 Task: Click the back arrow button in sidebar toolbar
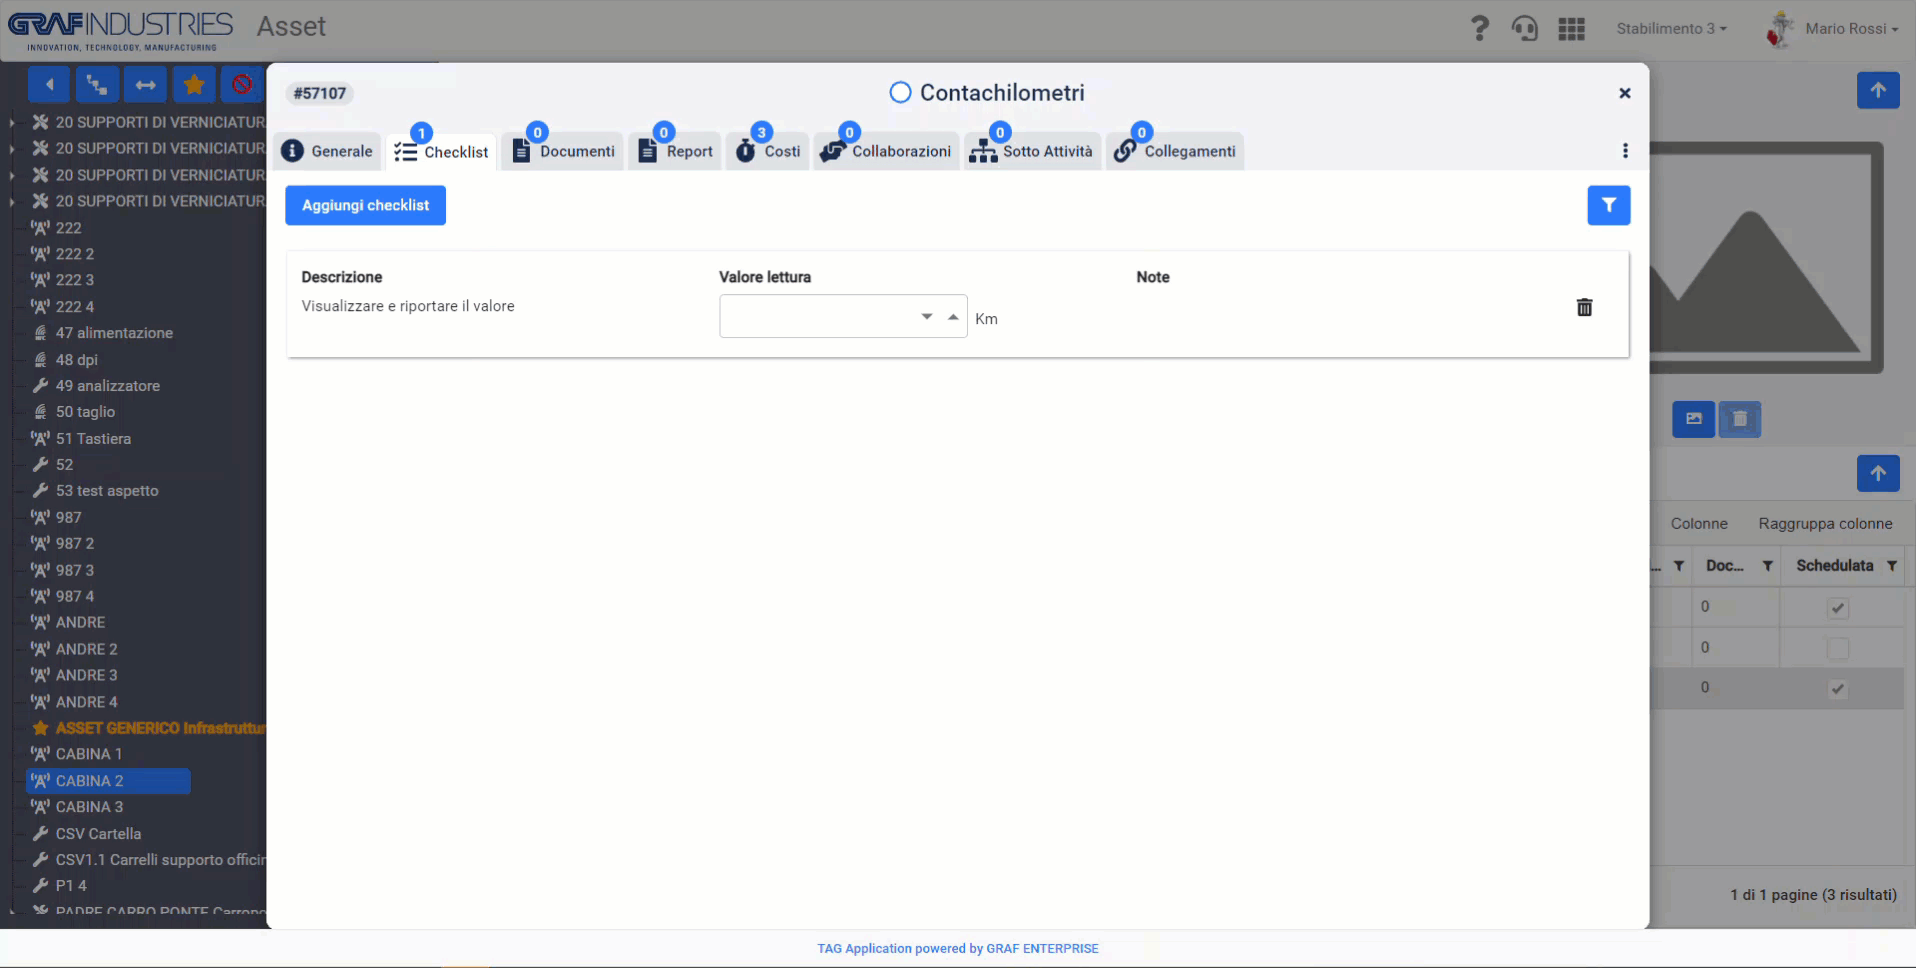tap(49, 85)
